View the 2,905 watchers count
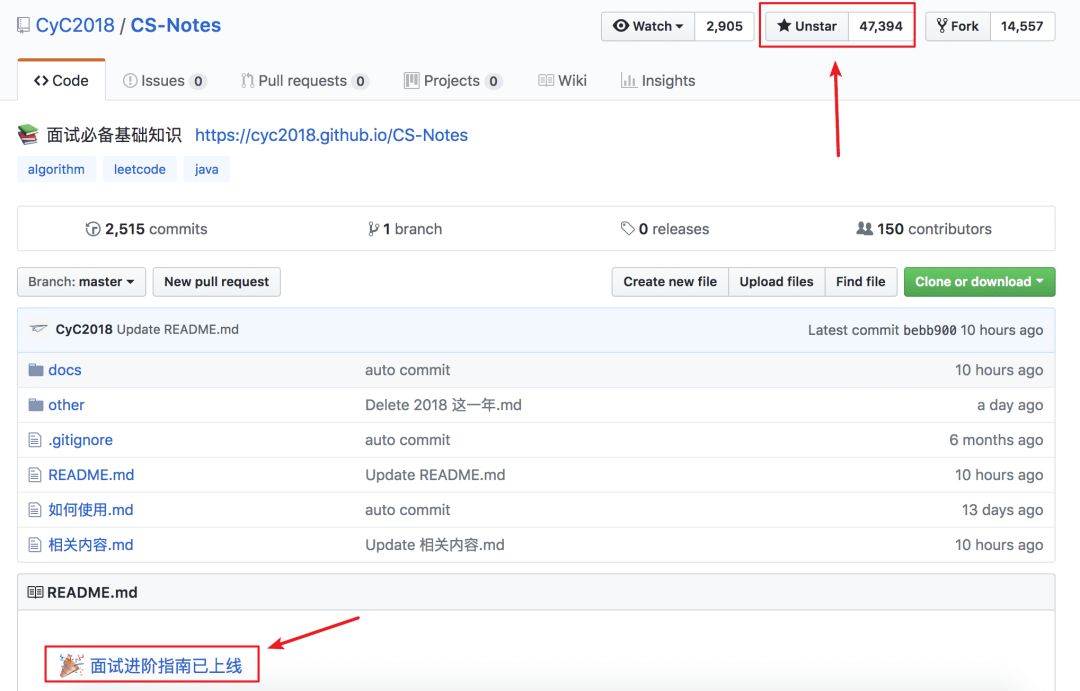The width and height of the screenshot is (1080, 691). coord(724,26)
